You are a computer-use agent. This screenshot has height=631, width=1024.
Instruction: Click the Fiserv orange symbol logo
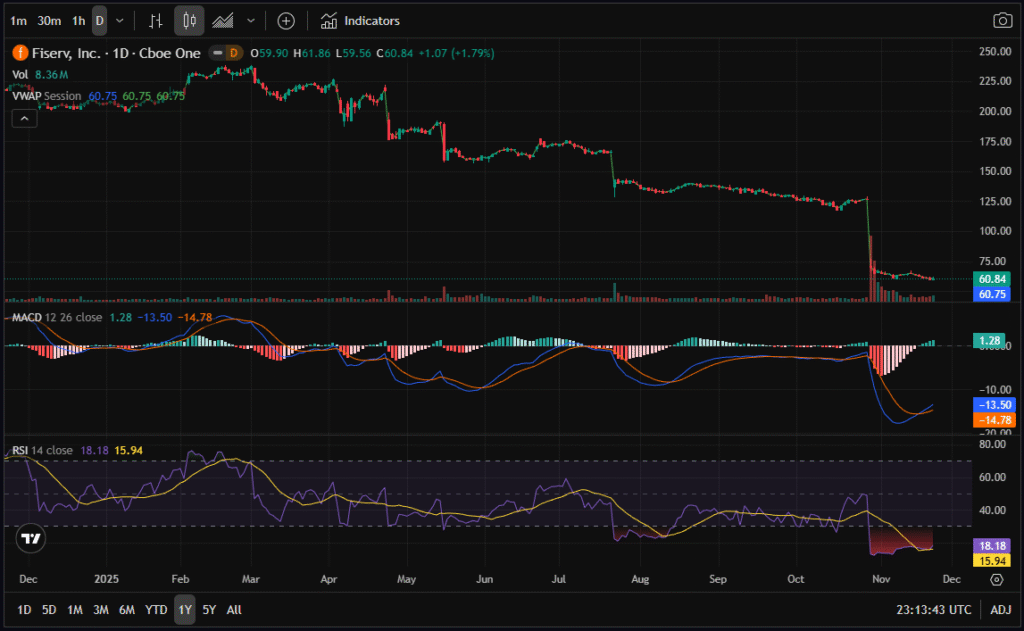pyautogui.click(x=19, y=53)
